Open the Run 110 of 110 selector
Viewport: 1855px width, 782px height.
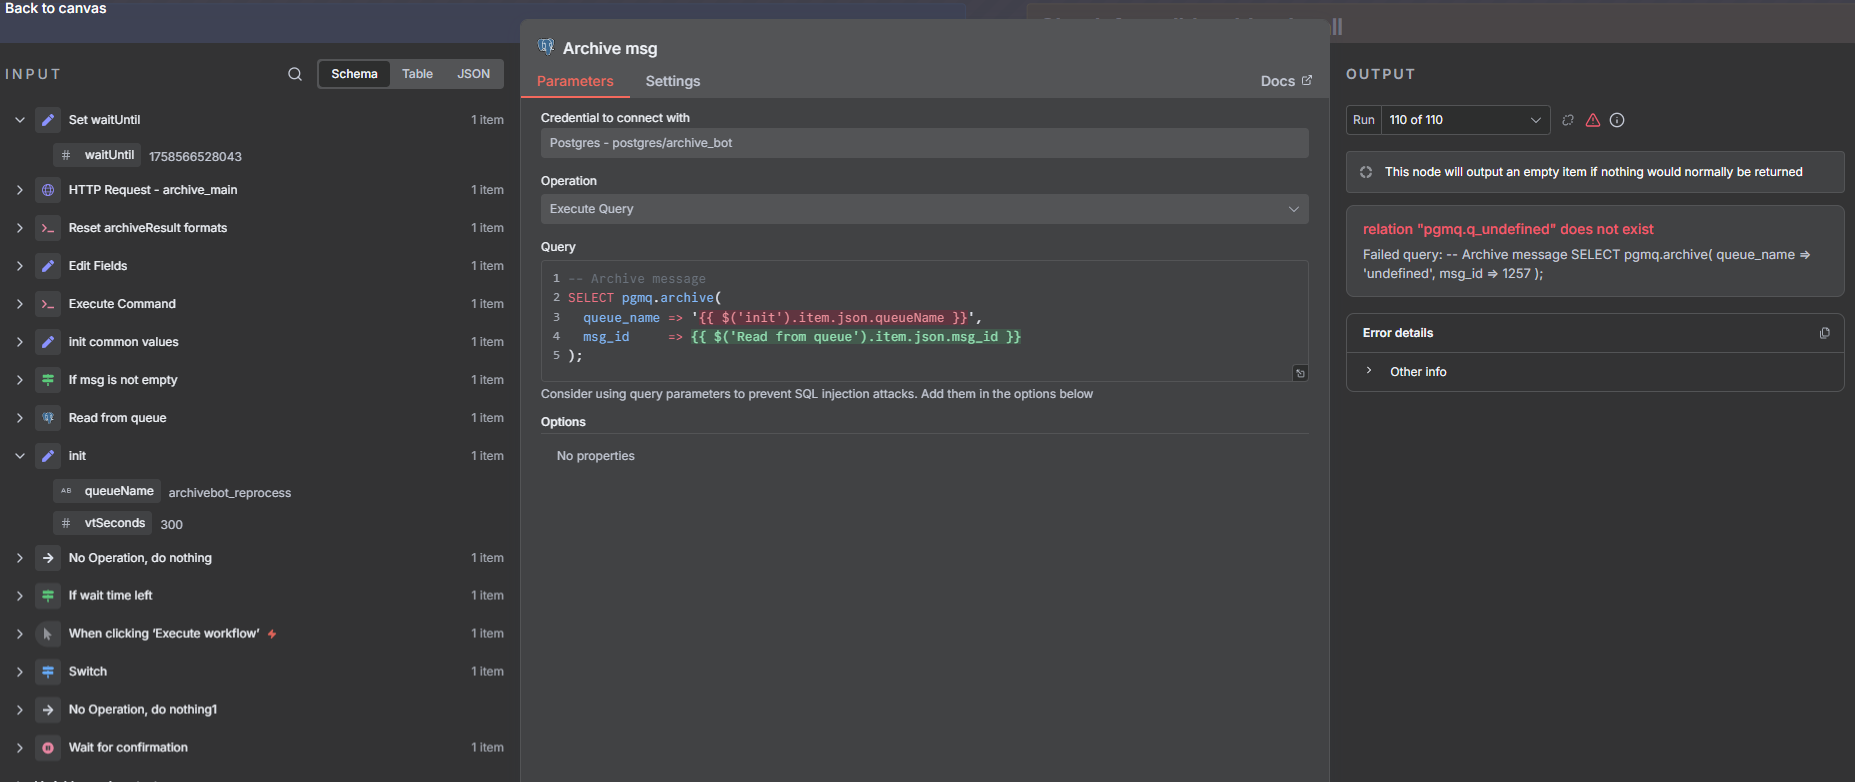point(1464,120)
